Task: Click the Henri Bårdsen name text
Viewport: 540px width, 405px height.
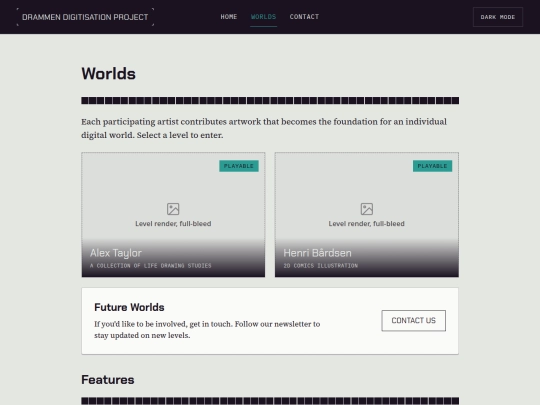Action: point(317,253)
